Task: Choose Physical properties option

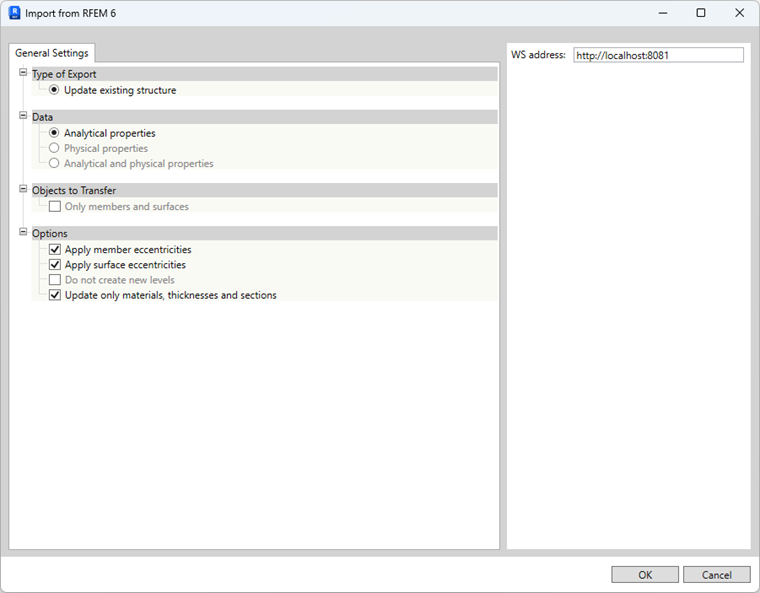Action: 54,148
